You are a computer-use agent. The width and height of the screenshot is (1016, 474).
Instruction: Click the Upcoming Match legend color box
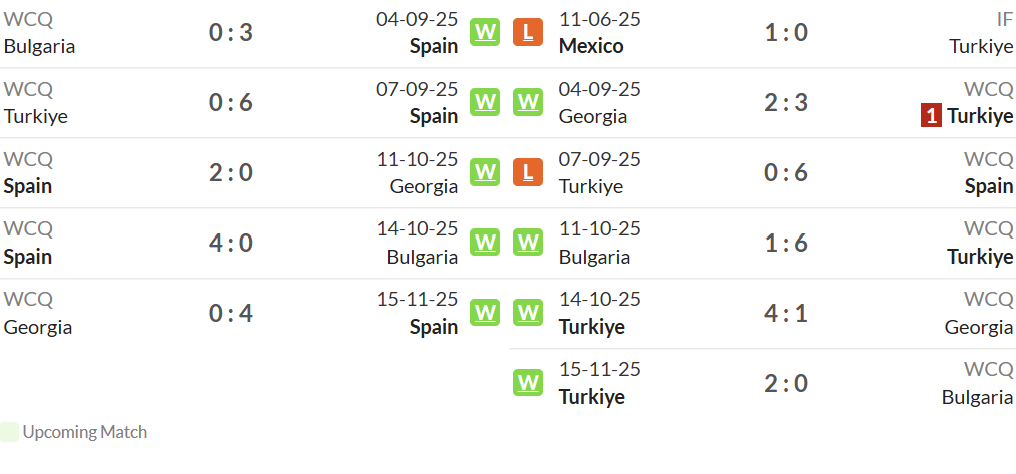[9, 432]
